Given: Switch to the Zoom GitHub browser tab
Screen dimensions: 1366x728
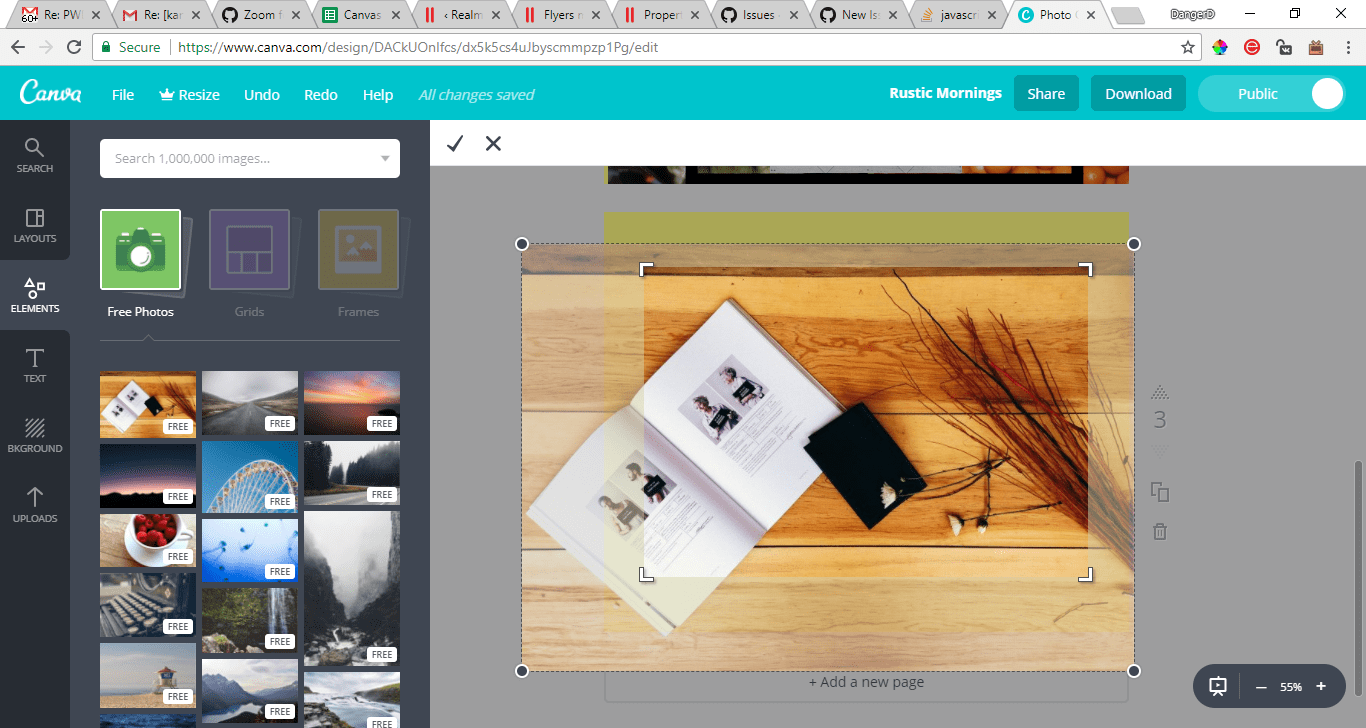Looking at the screenshot, I should pos(261,15).
